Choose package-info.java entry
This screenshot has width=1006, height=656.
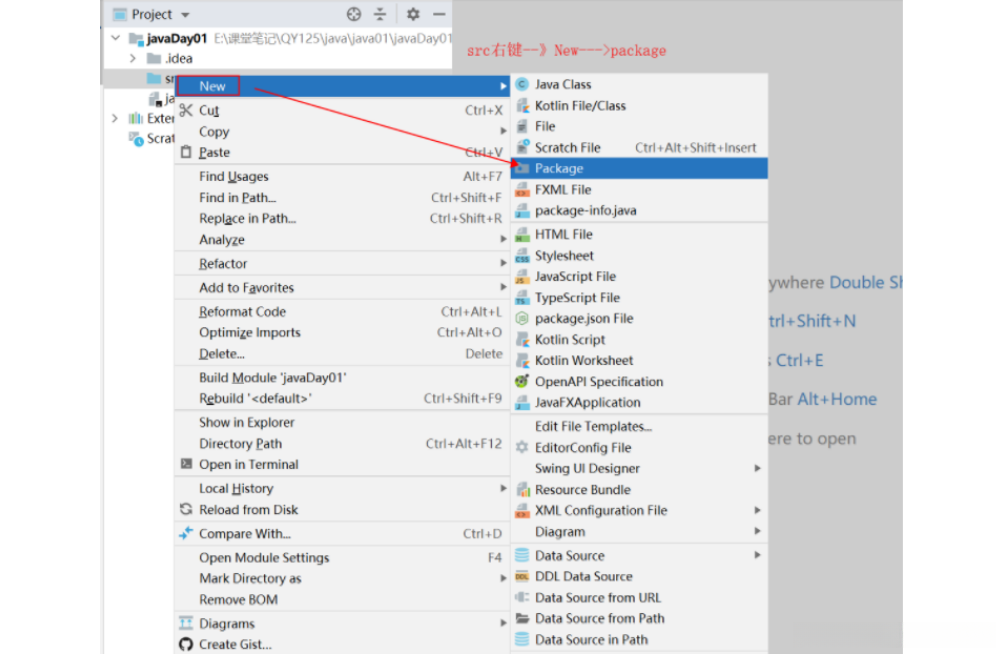pyautogui.click(x=639, y=211)
